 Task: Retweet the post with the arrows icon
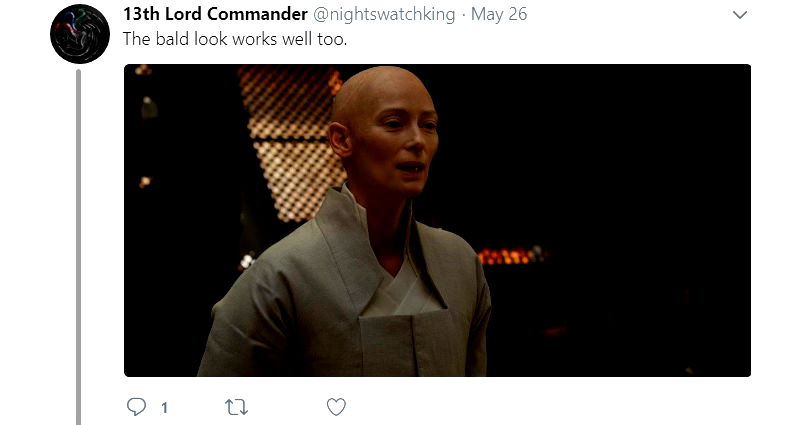point(236,407)
